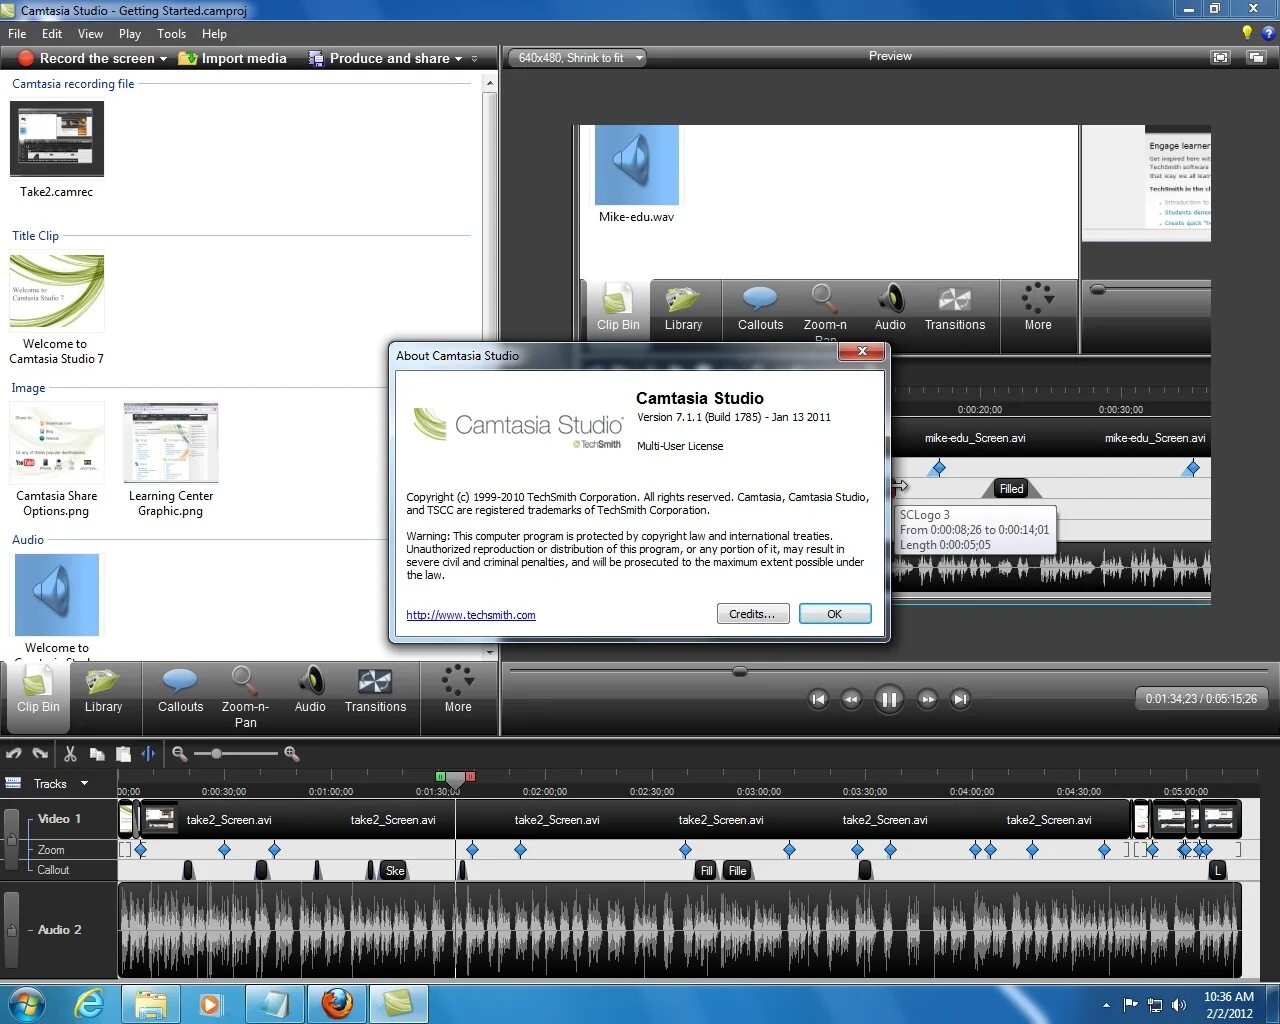Open Firefox from the taskbar
1280x1024 pixels.
(337, 1004)
